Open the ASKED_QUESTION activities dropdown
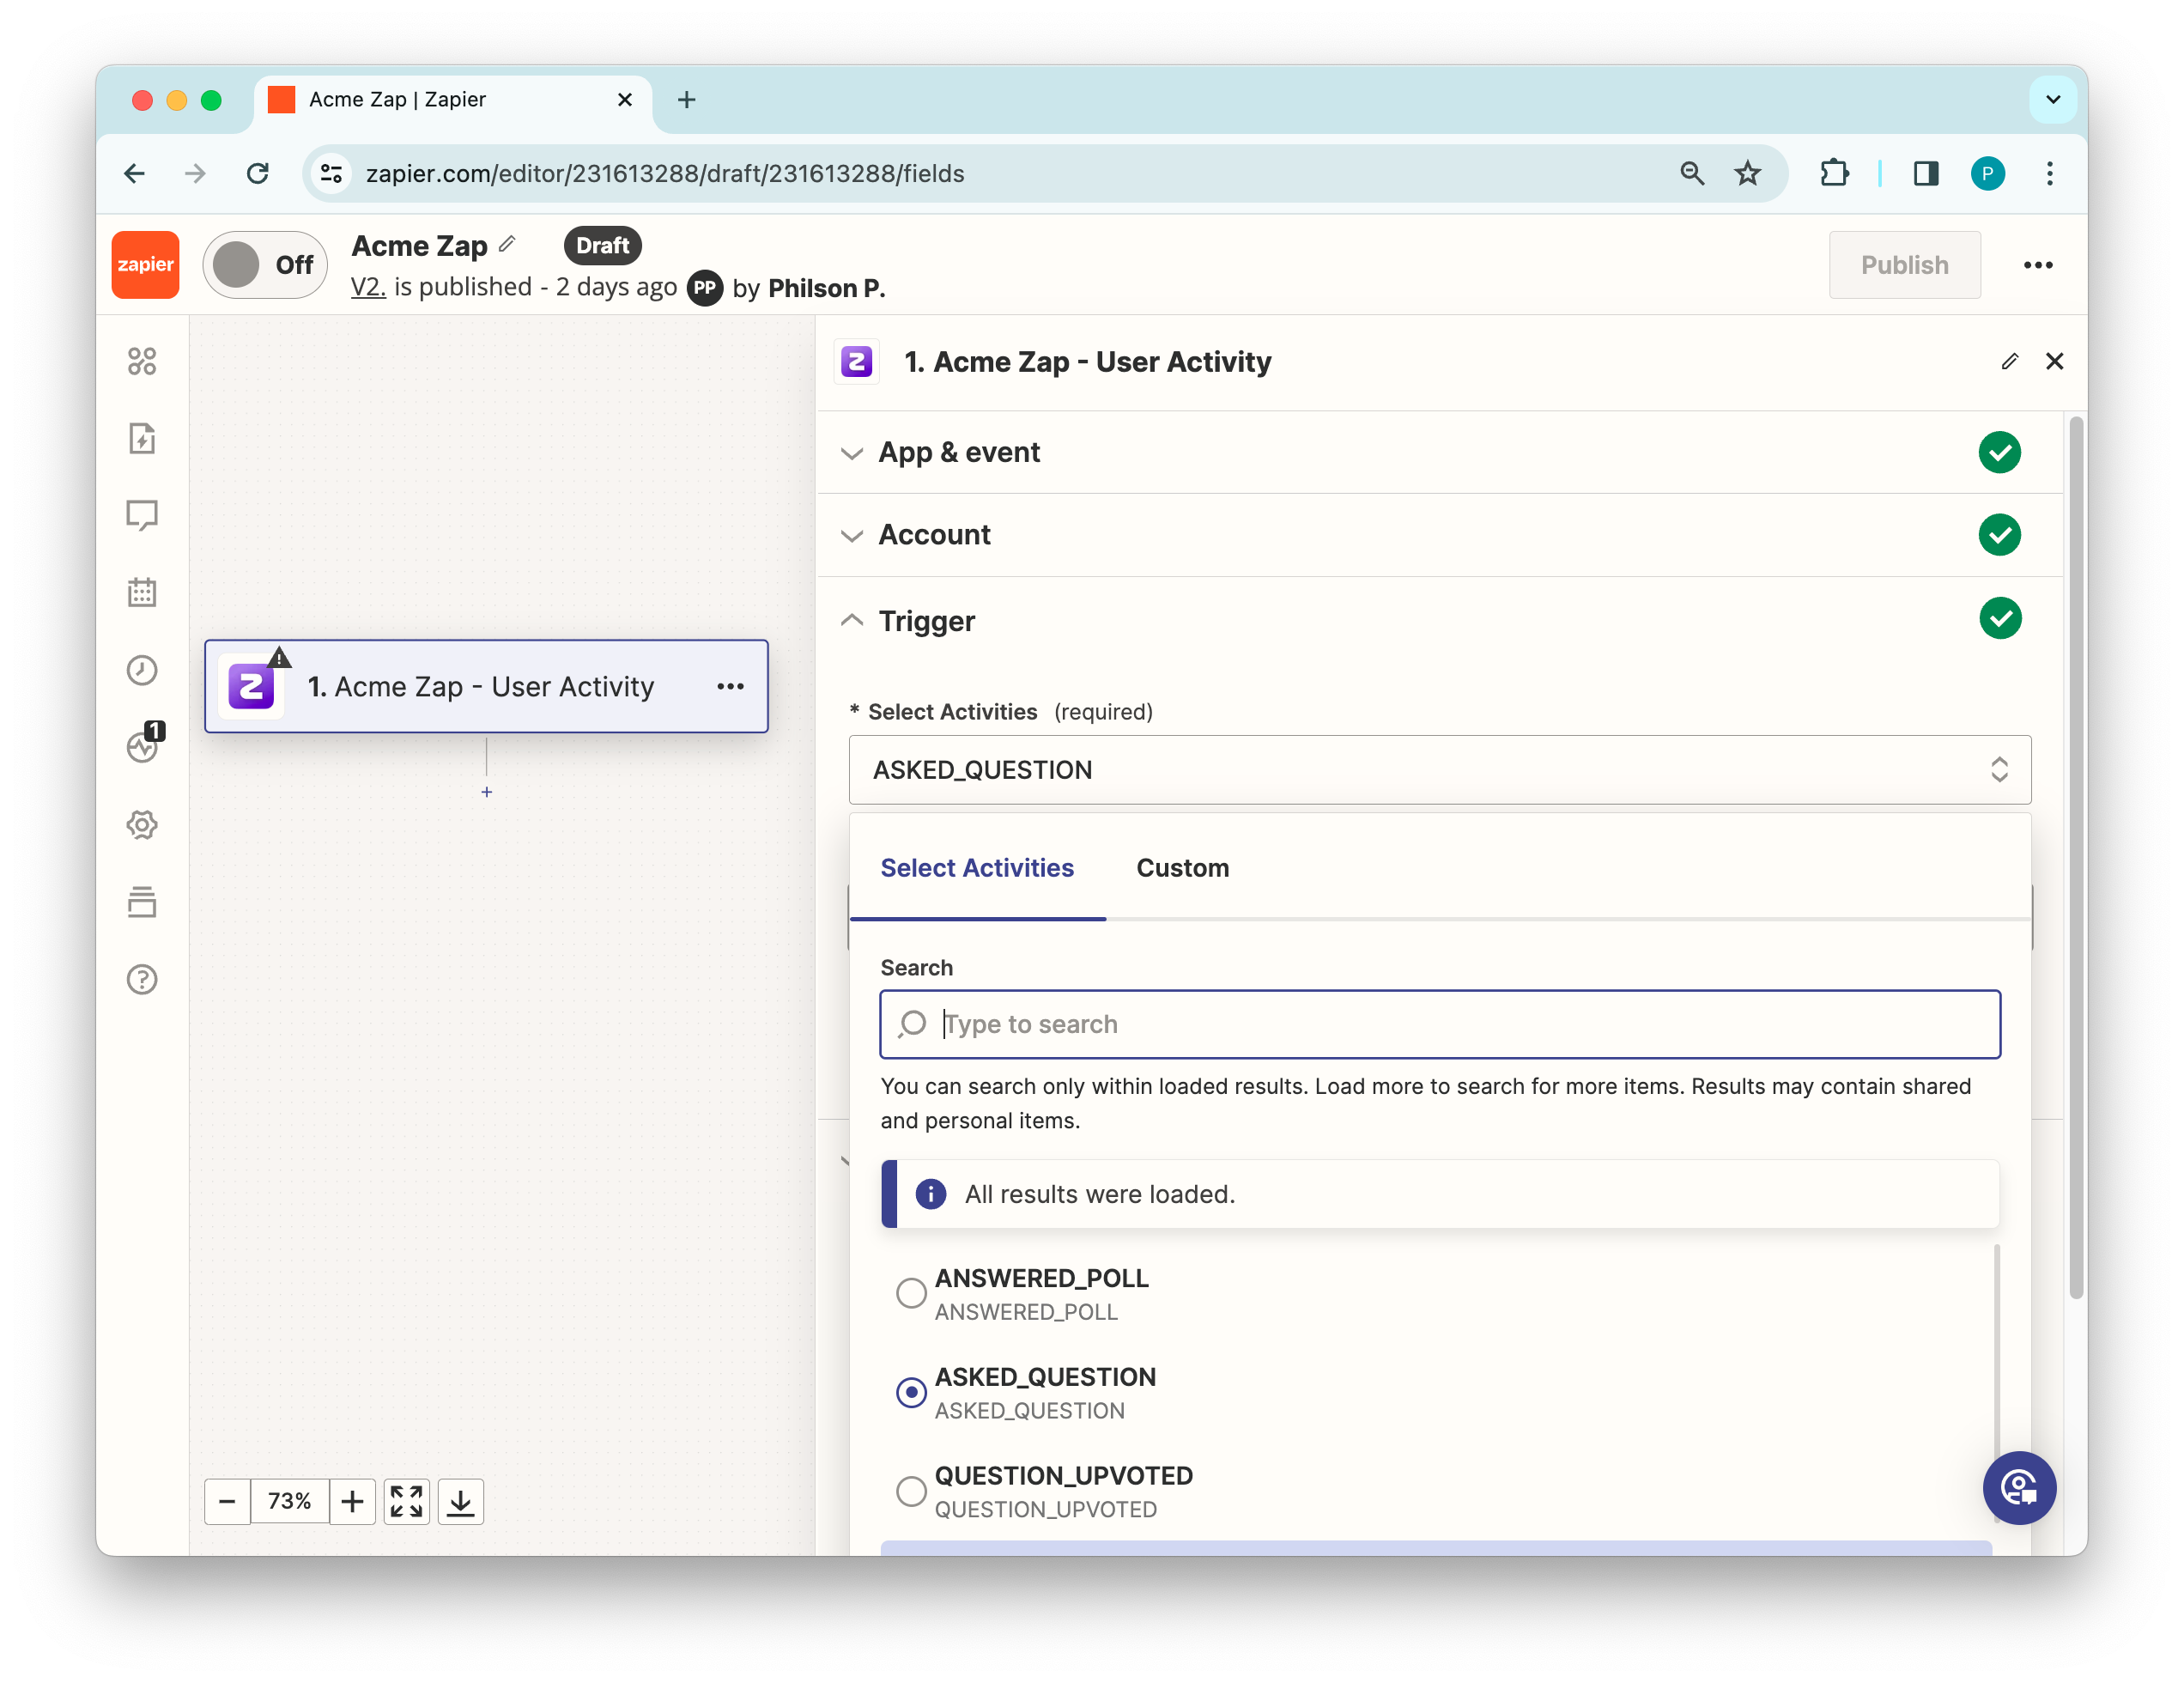This screenshot has width=2184, height=1683. [1439, 770]
